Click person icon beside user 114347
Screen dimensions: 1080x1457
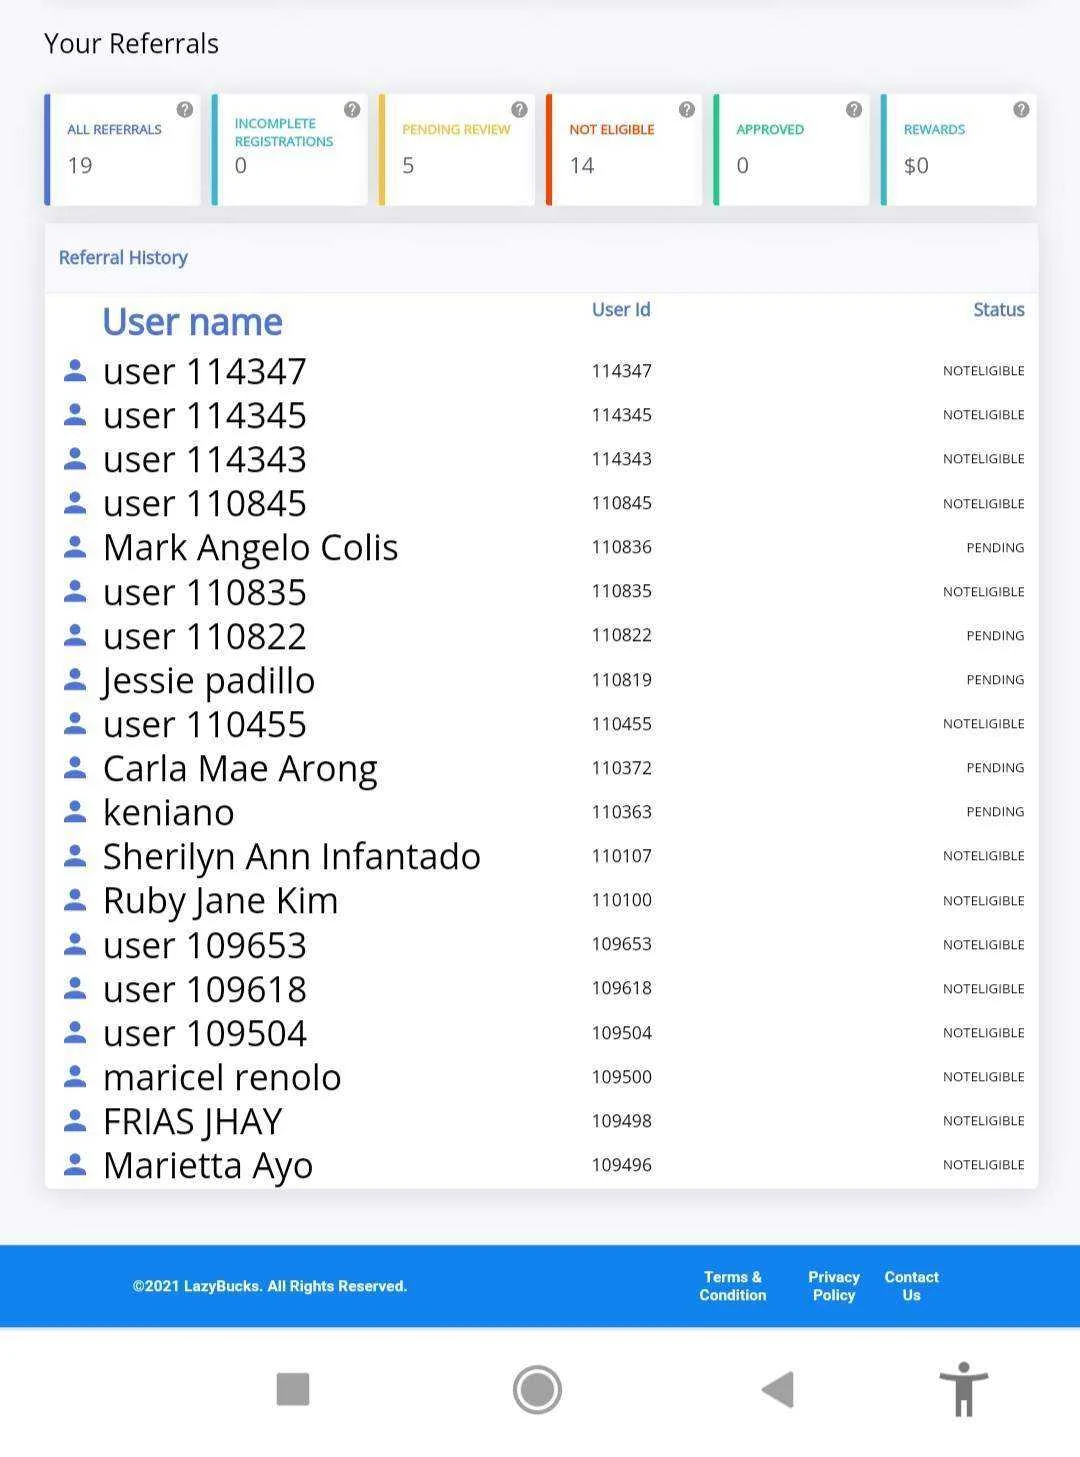point(75,370)
